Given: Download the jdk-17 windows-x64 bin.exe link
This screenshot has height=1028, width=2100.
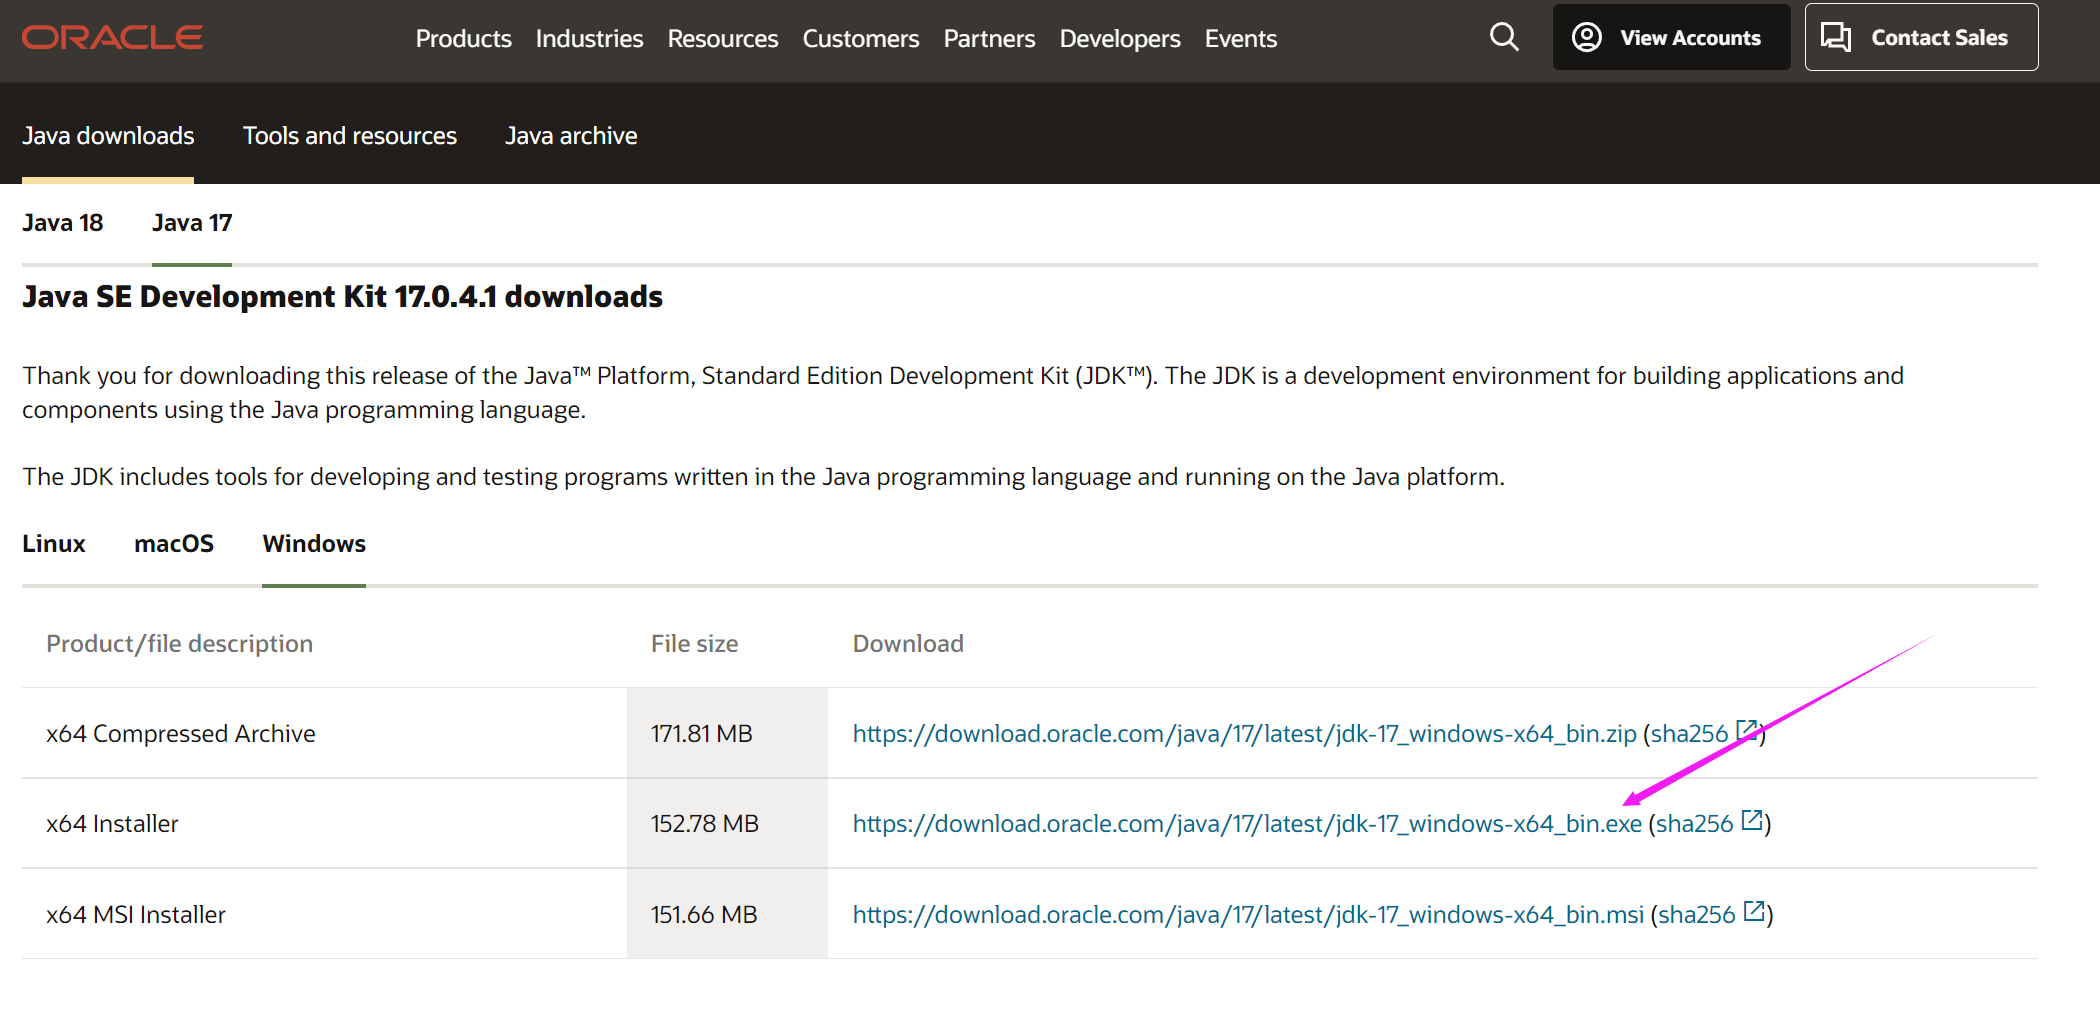Looking at the screenshot, I should (1247, 823).
